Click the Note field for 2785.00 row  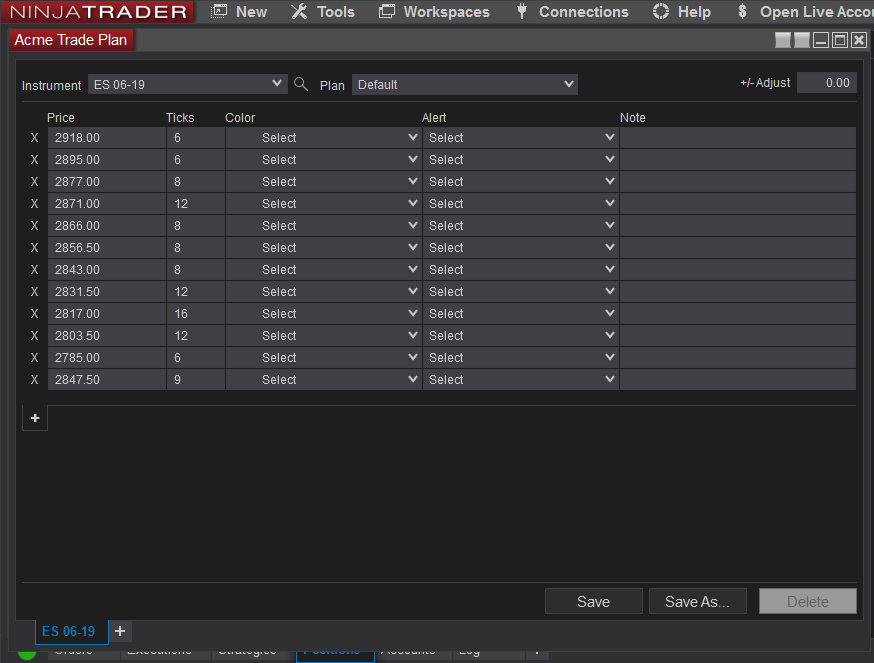[738, 358]
